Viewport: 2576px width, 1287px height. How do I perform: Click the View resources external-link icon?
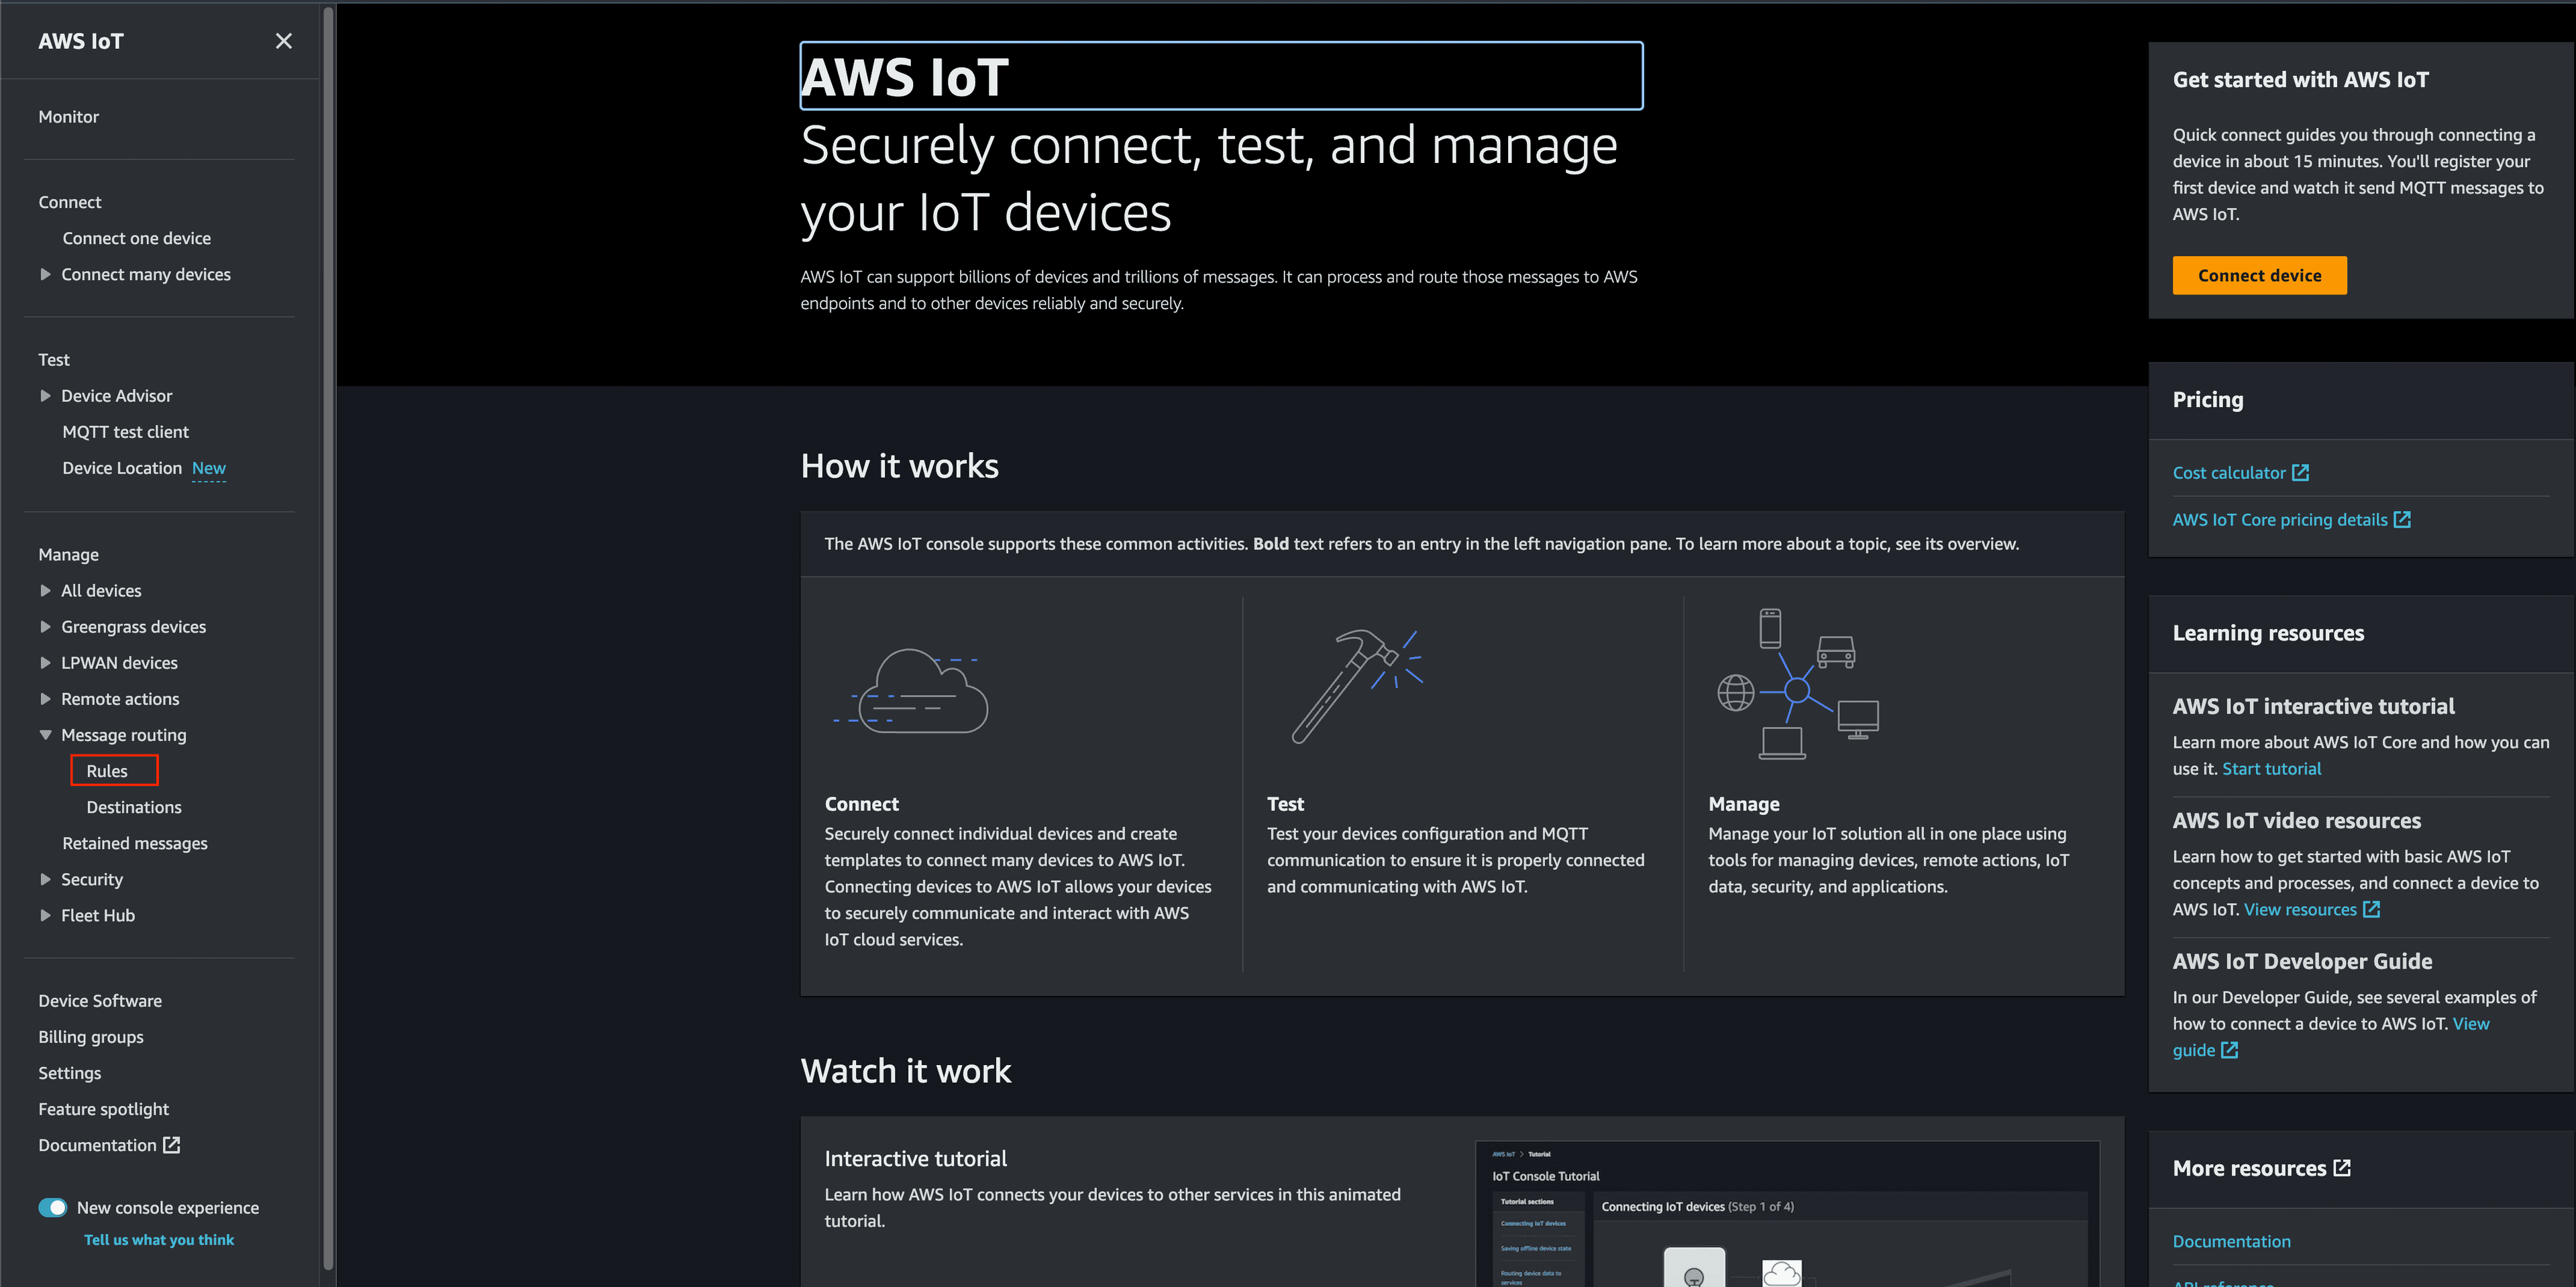click(x=2371, y=910)
